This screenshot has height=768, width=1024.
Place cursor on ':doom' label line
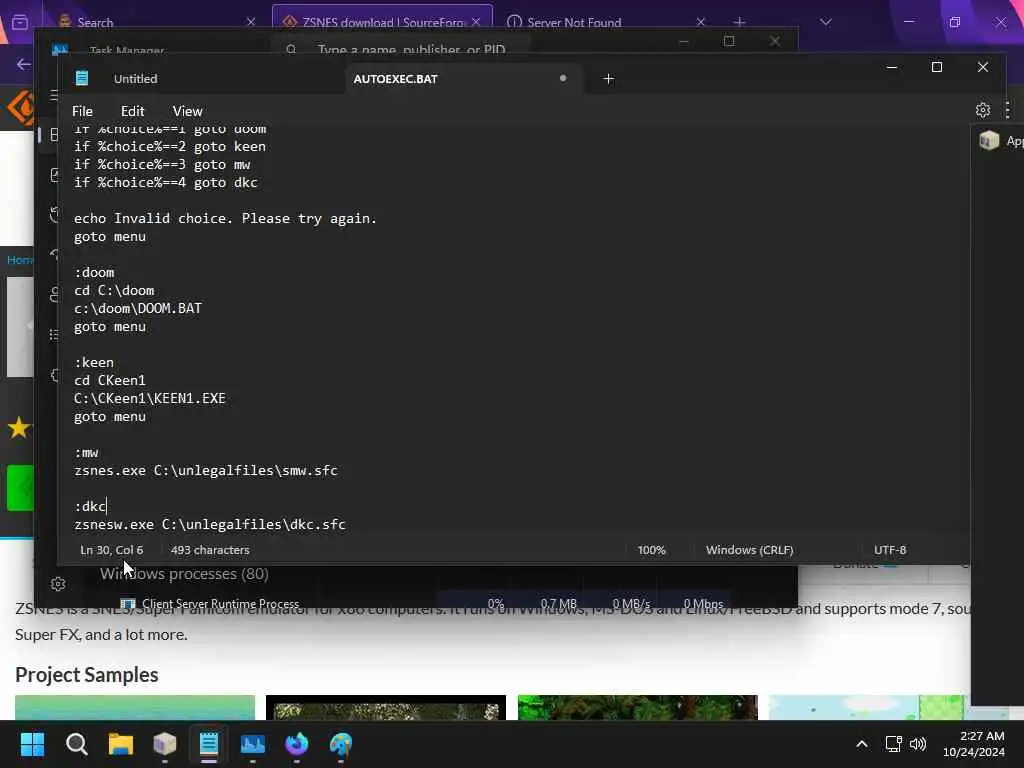pos(94,272)
